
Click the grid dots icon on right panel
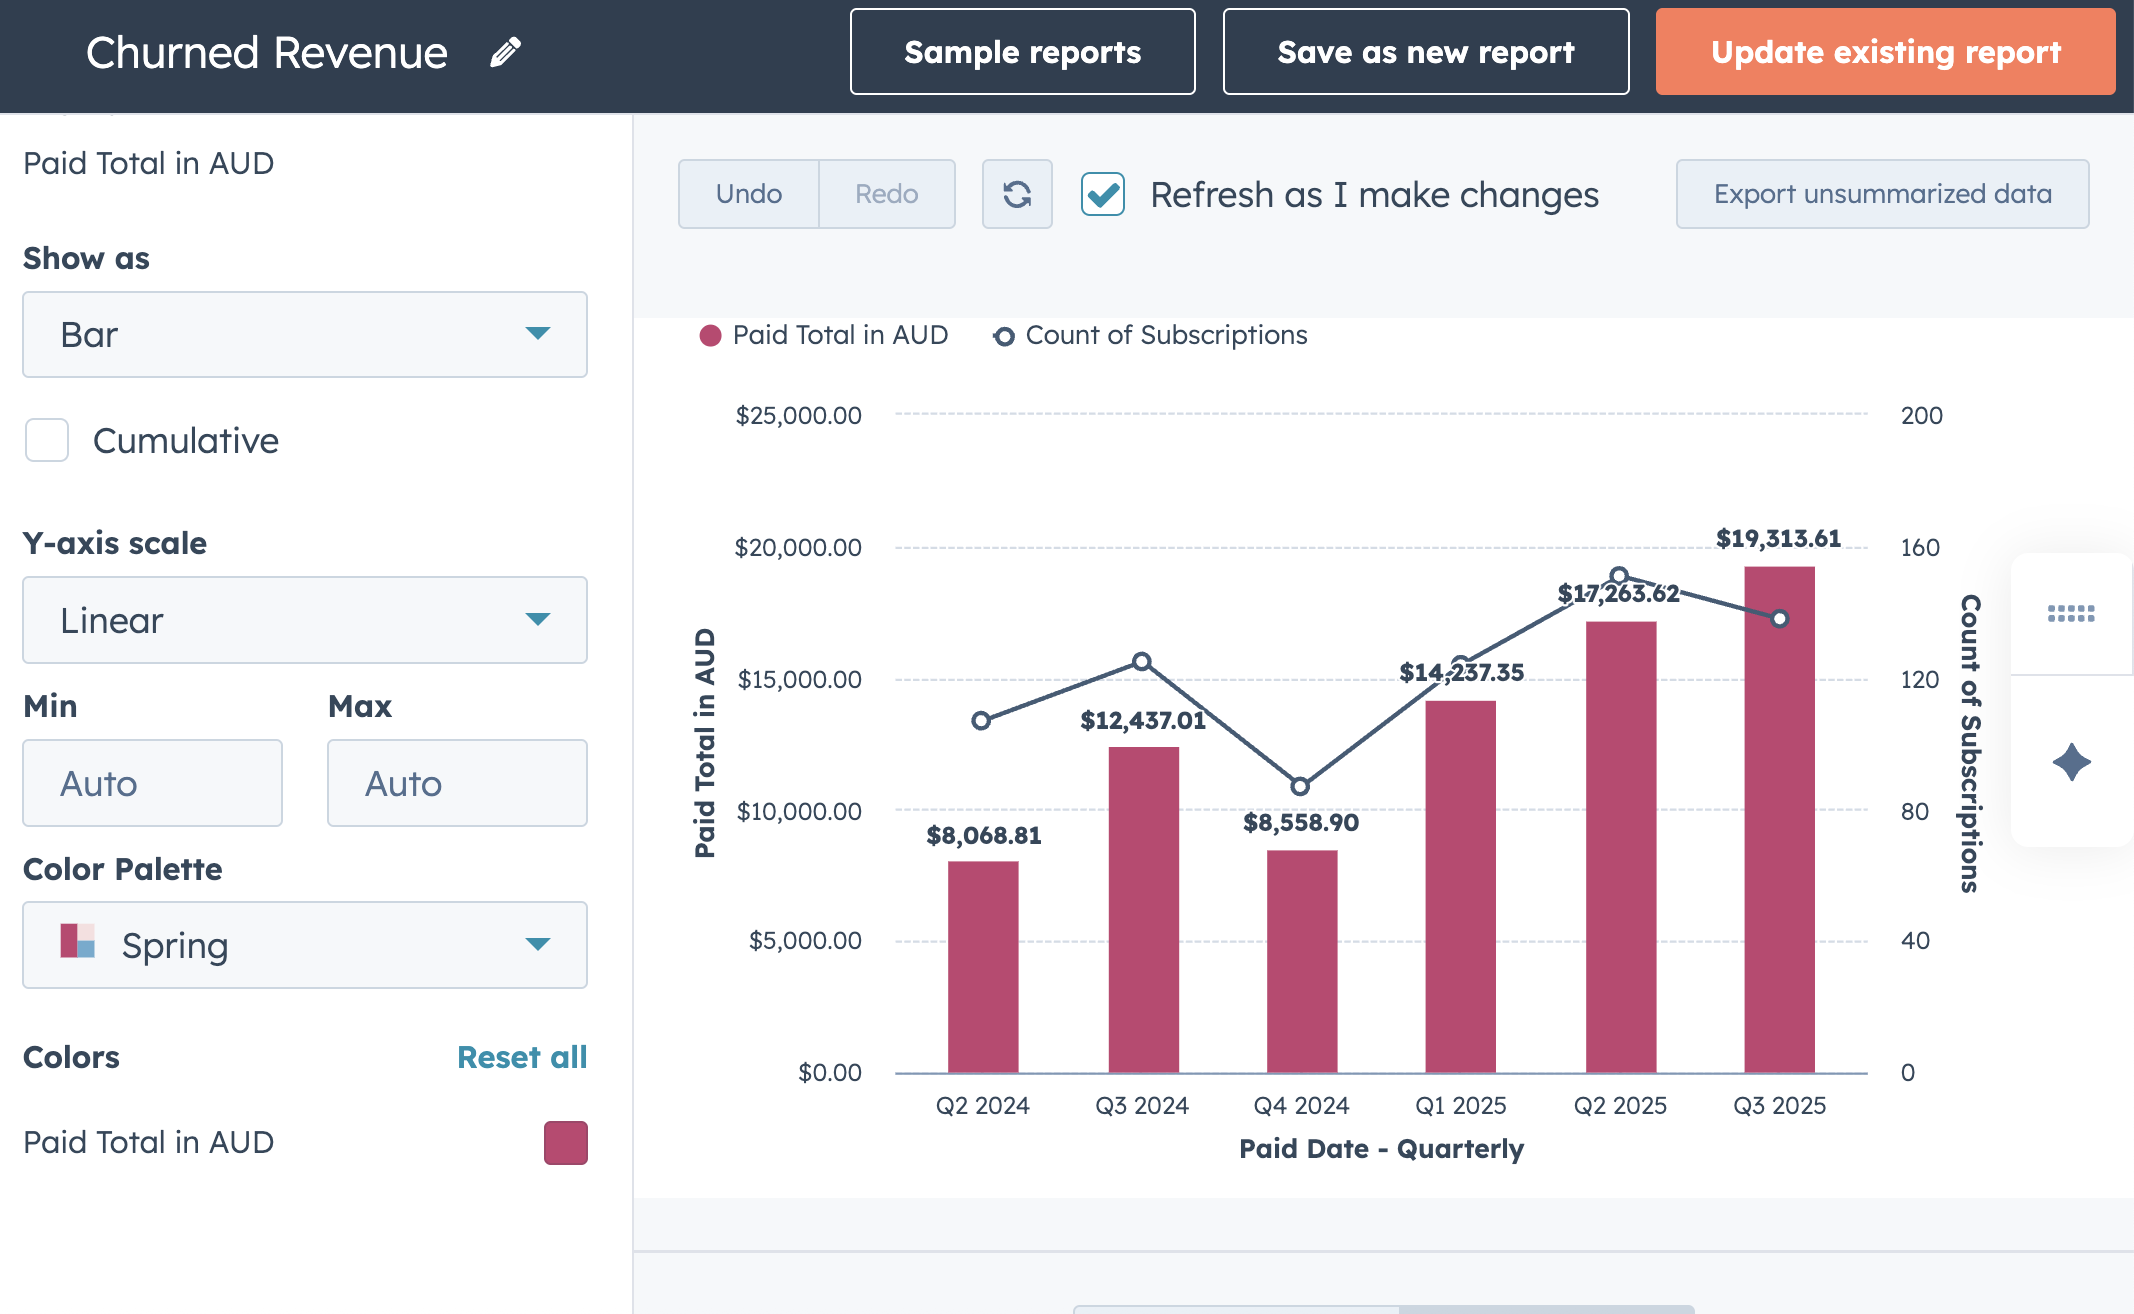2071,613
